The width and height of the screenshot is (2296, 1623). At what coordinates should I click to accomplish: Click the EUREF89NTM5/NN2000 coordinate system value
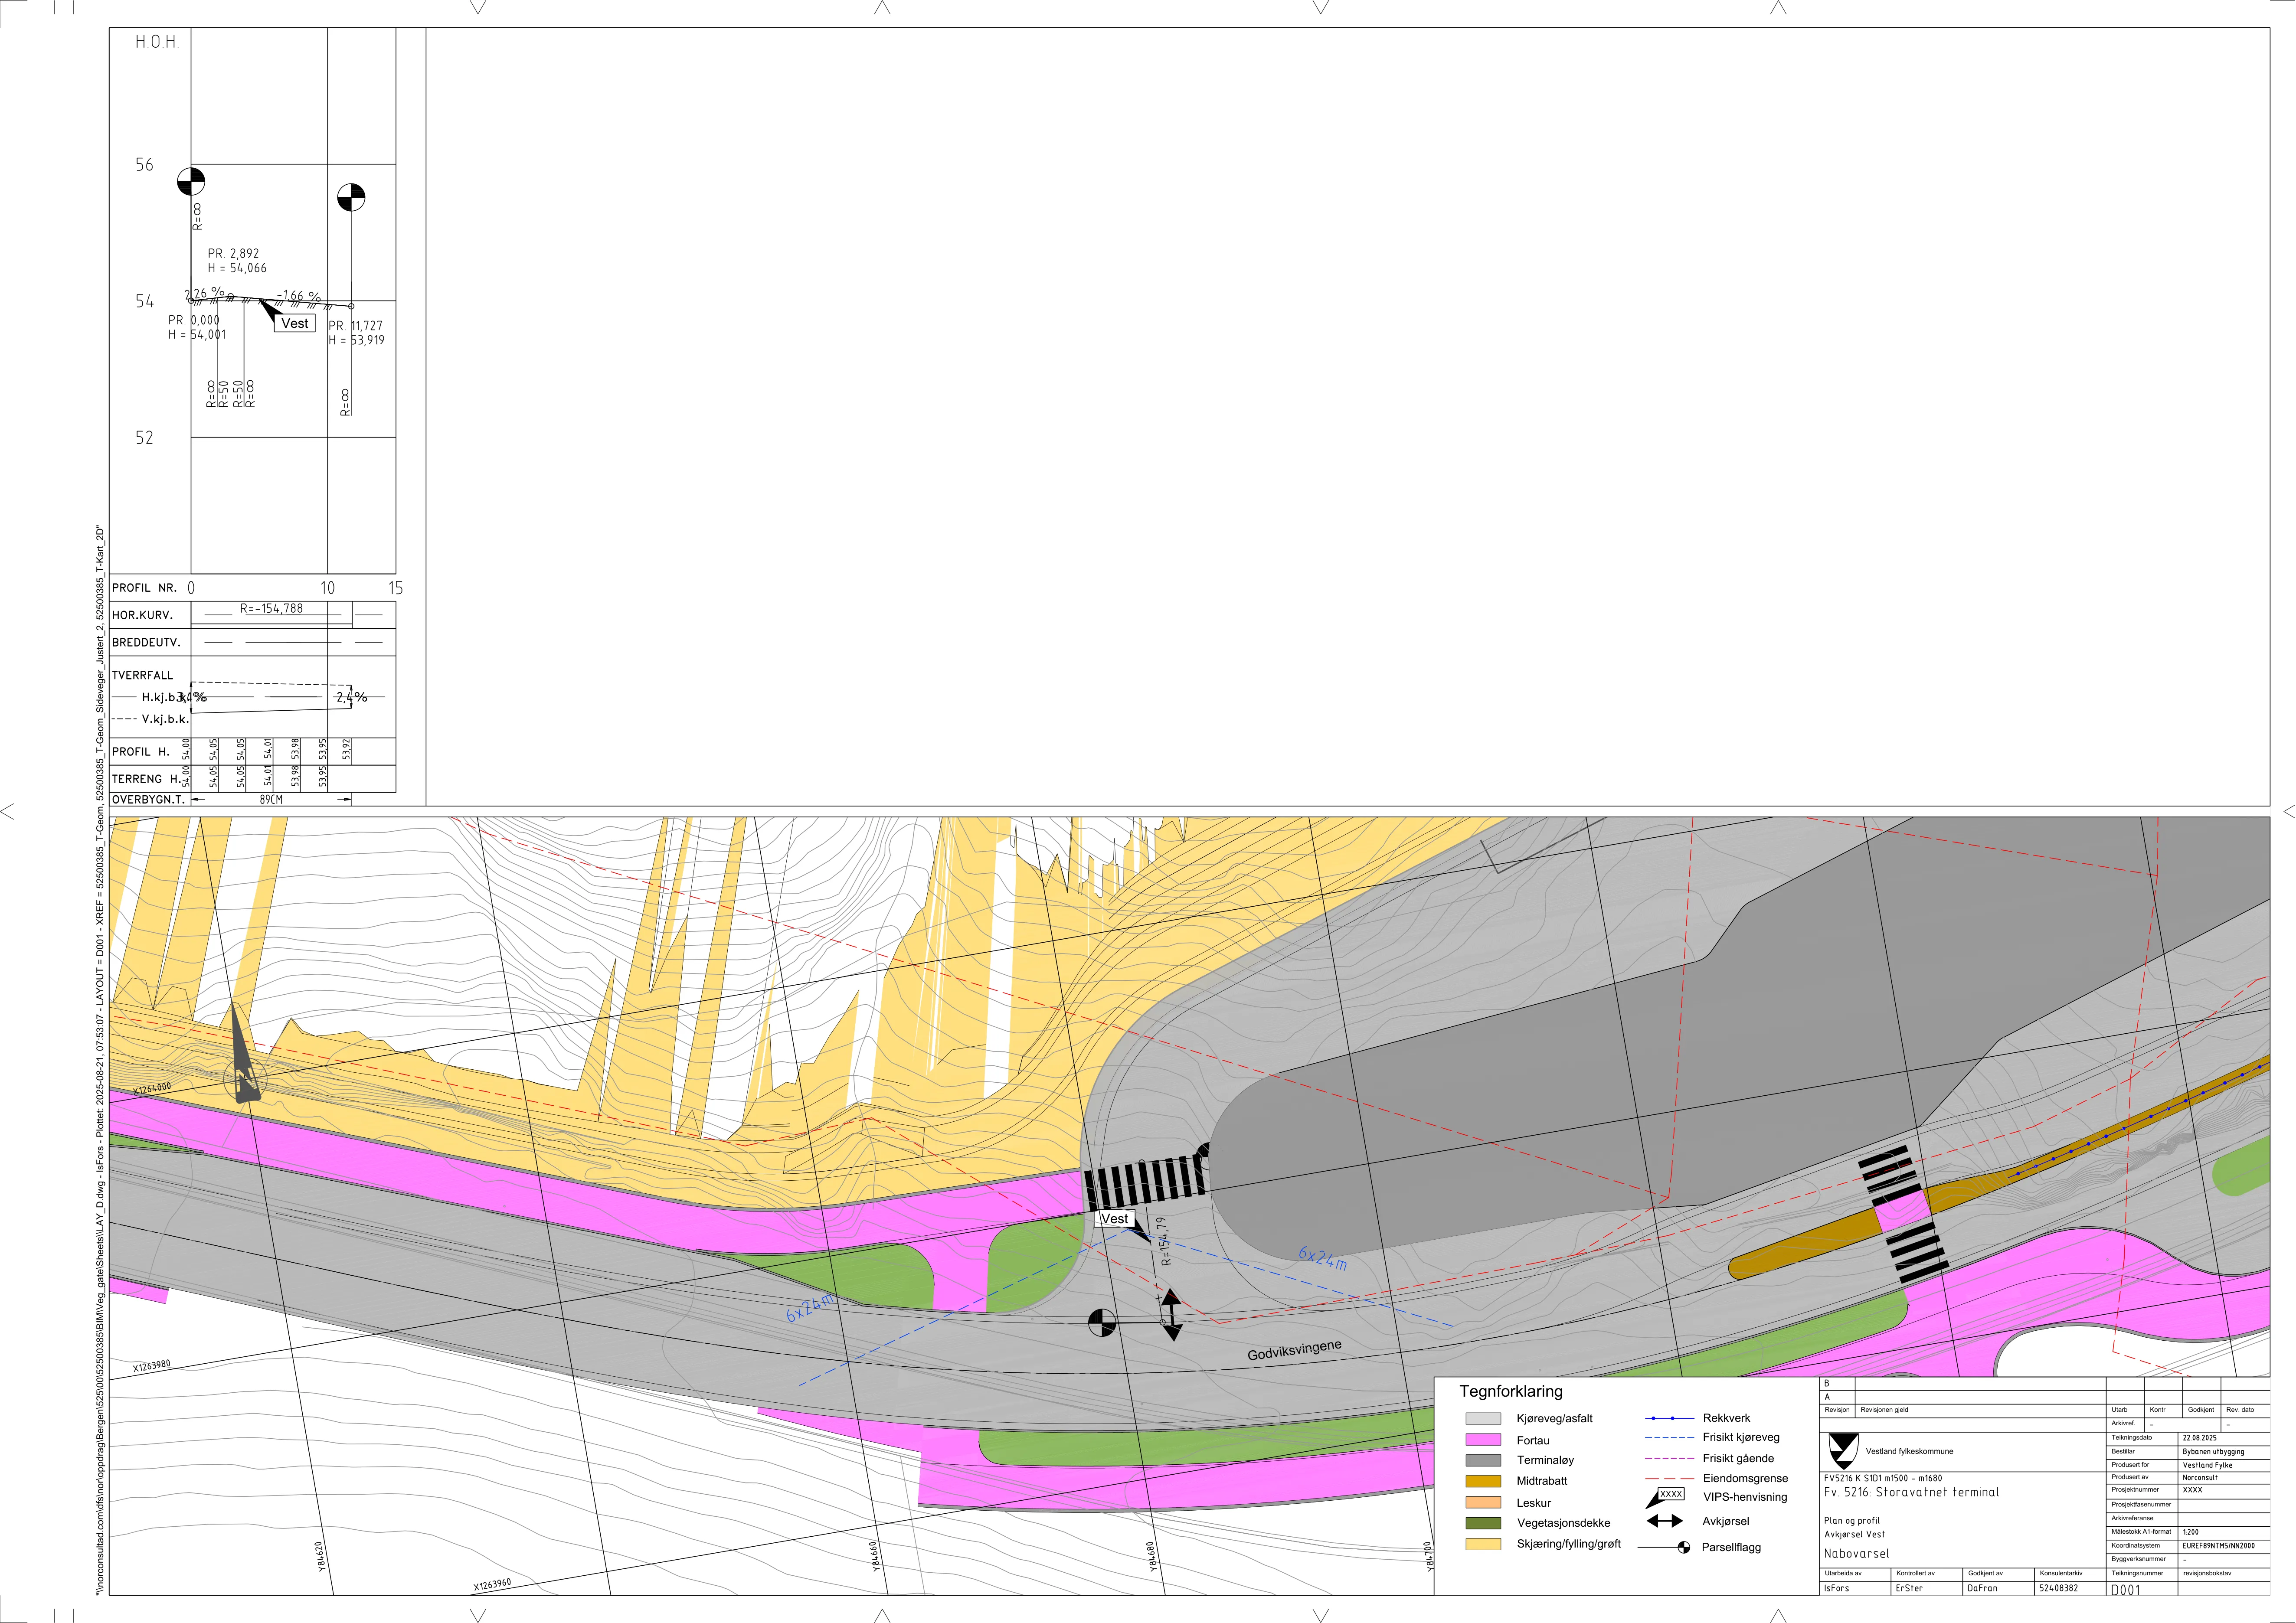(x=2219, y=1546)
